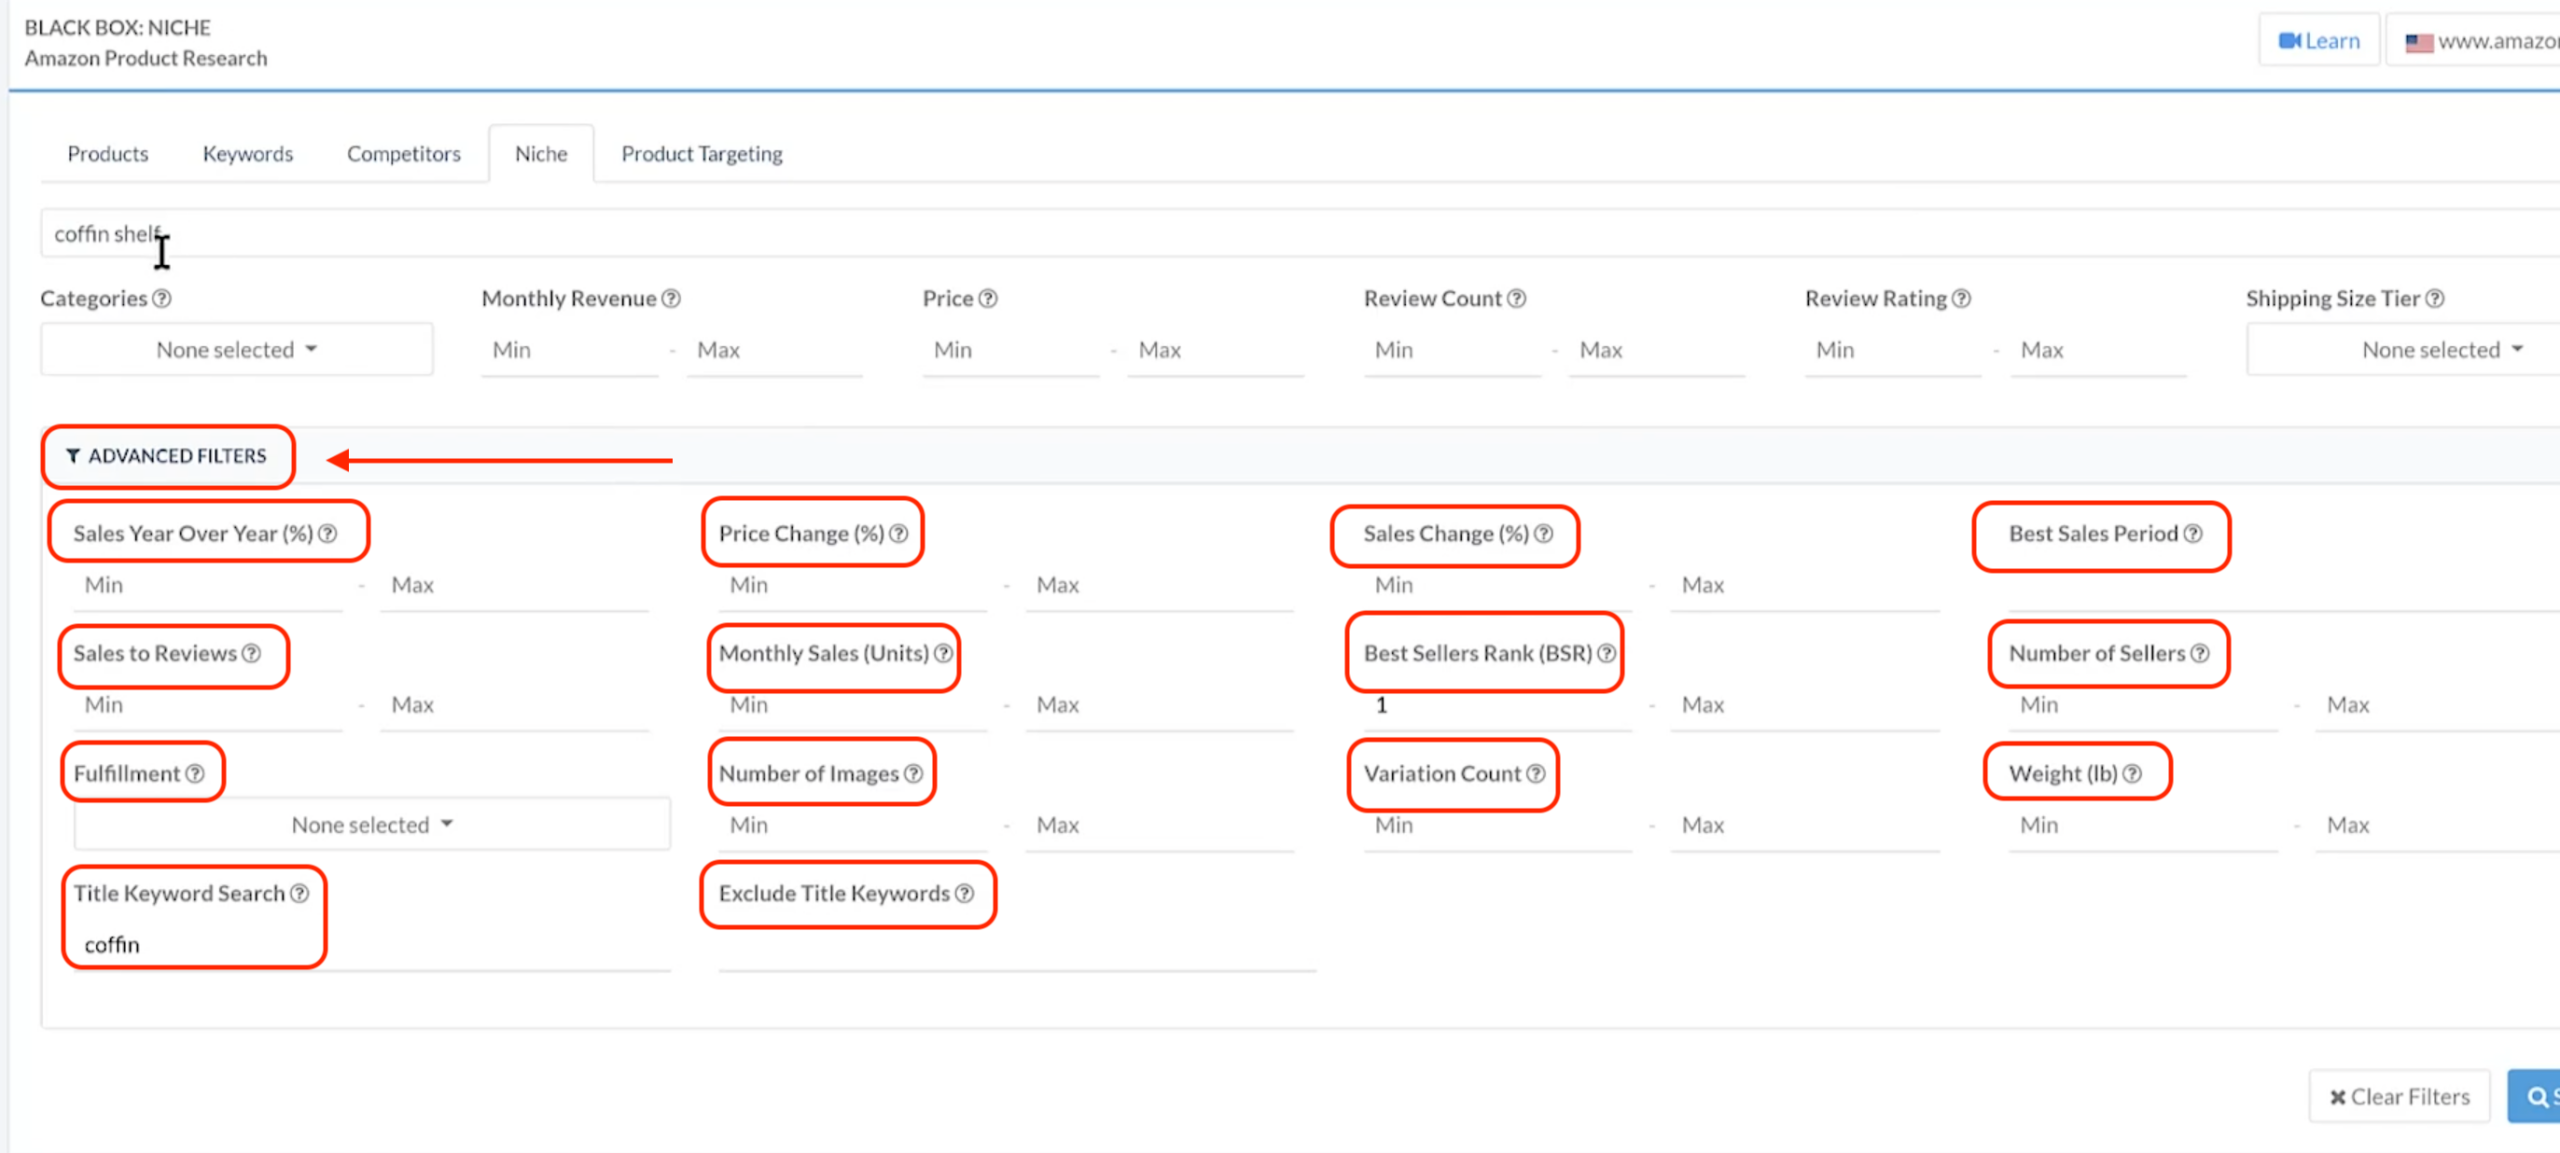The image size is (2560, 1153).
Task: Click the Price Change (%) help icon
Action: click(x=899, y=534)
